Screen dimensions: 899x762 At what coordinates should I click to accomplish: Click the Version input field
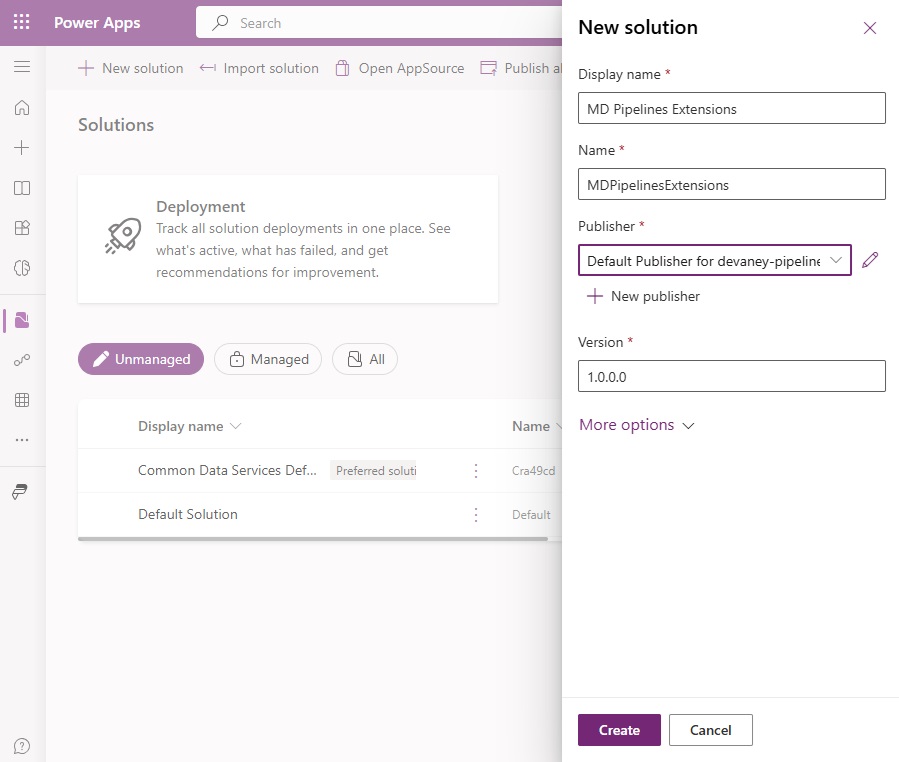click(732, 376)
